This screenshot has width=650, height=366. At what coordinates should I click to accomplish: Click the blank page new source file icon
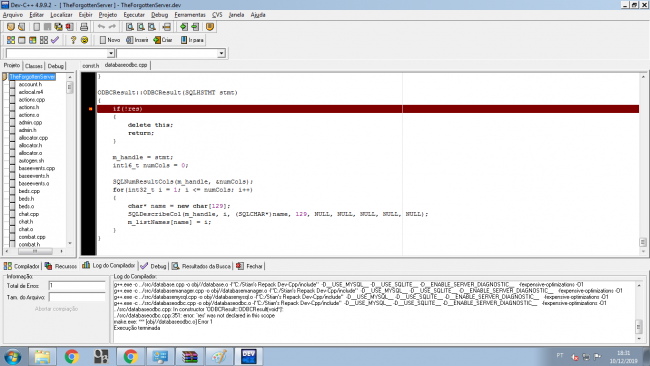(36, 27)
